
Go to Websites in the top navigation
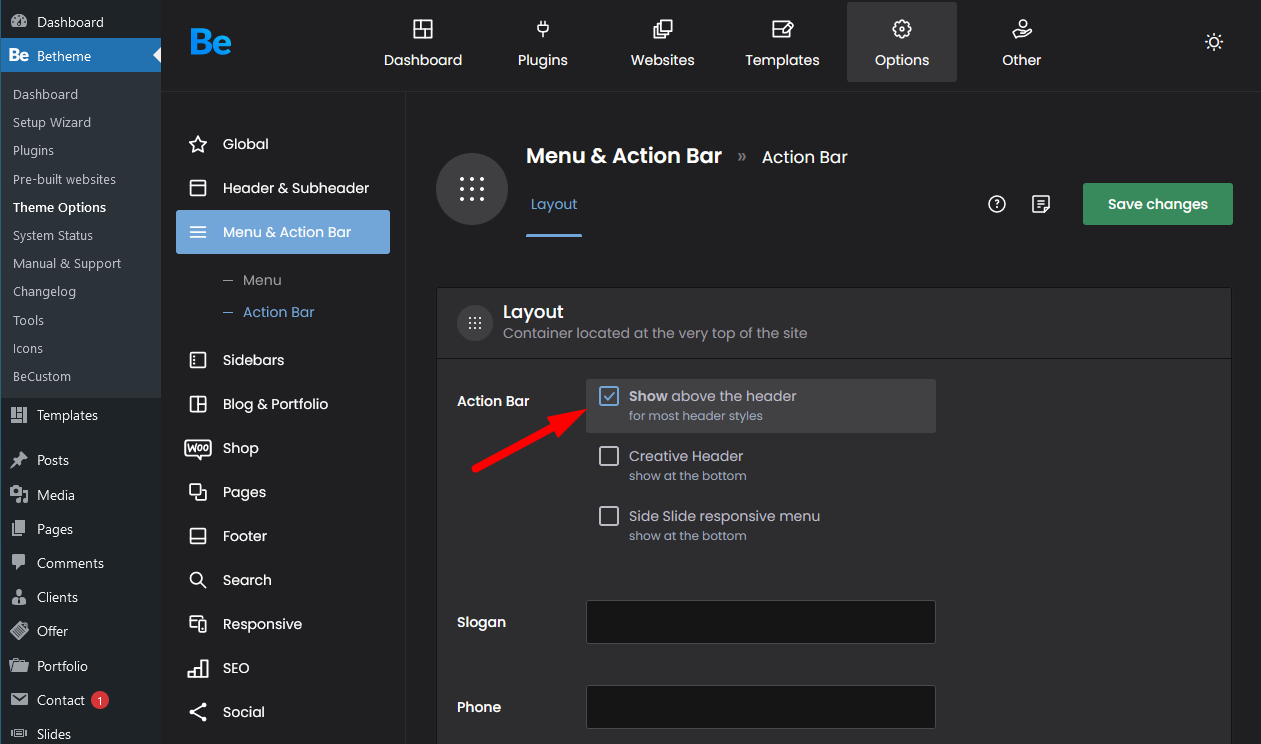click(x=662, y=43)
